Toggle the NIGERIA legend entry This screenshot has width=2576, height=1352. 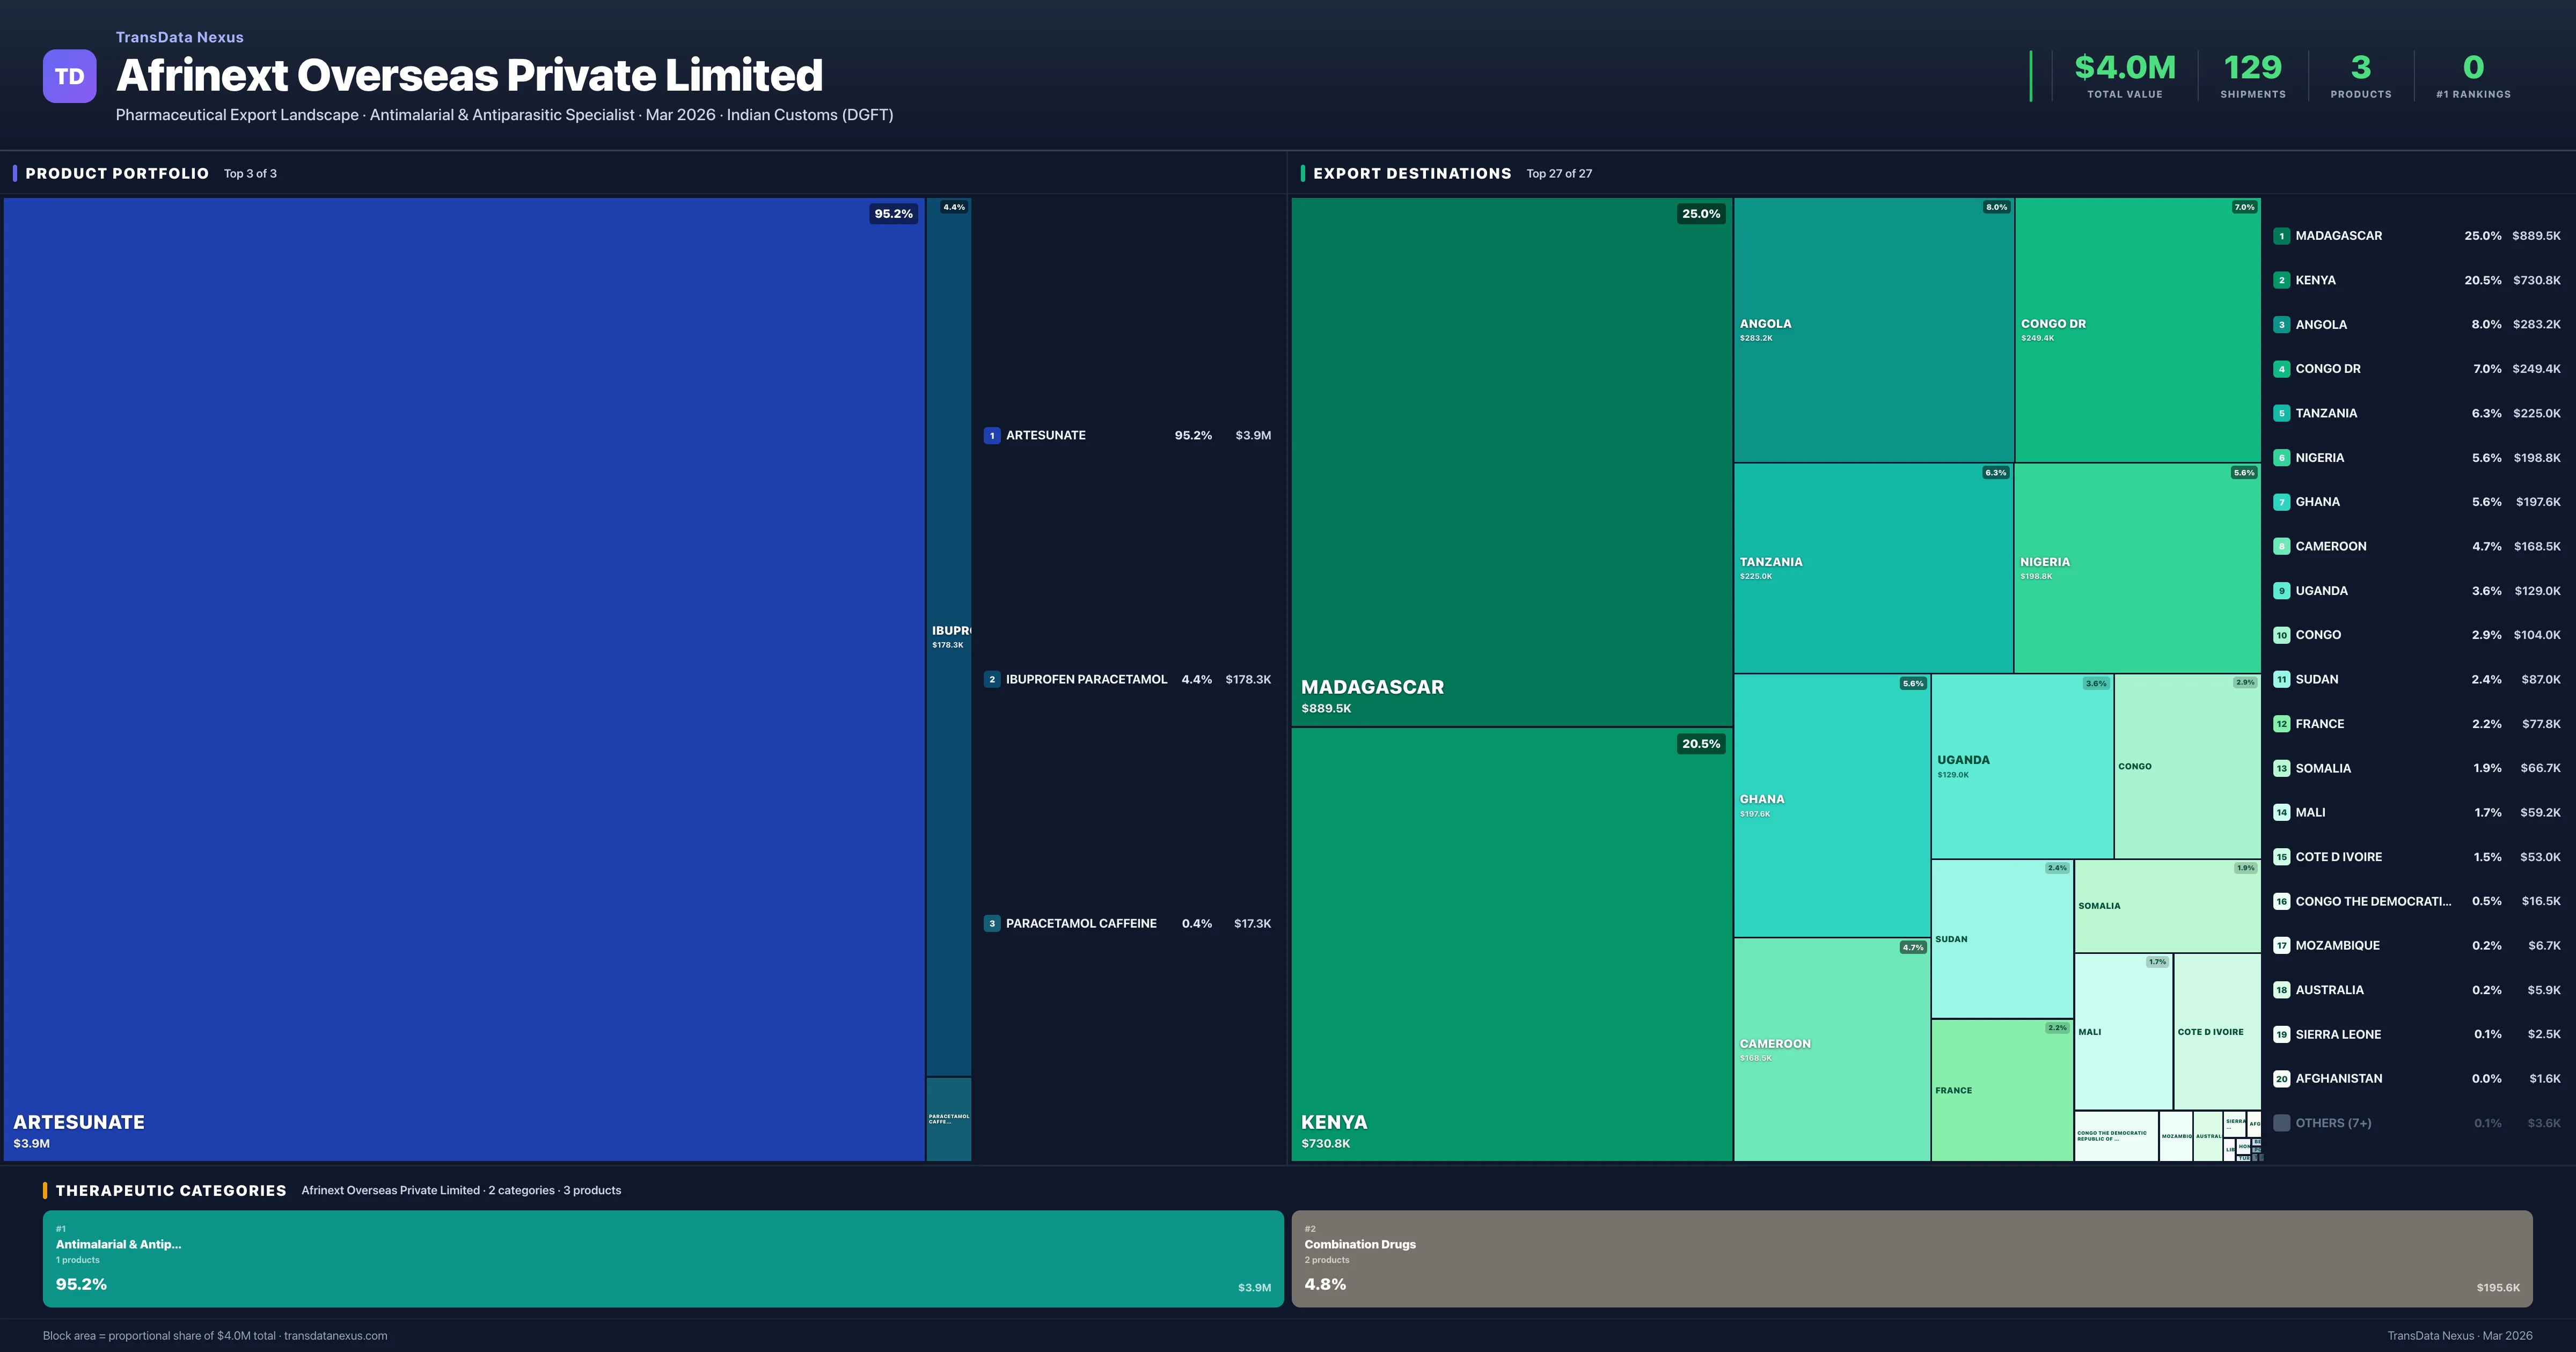[x=2321, y=457]
